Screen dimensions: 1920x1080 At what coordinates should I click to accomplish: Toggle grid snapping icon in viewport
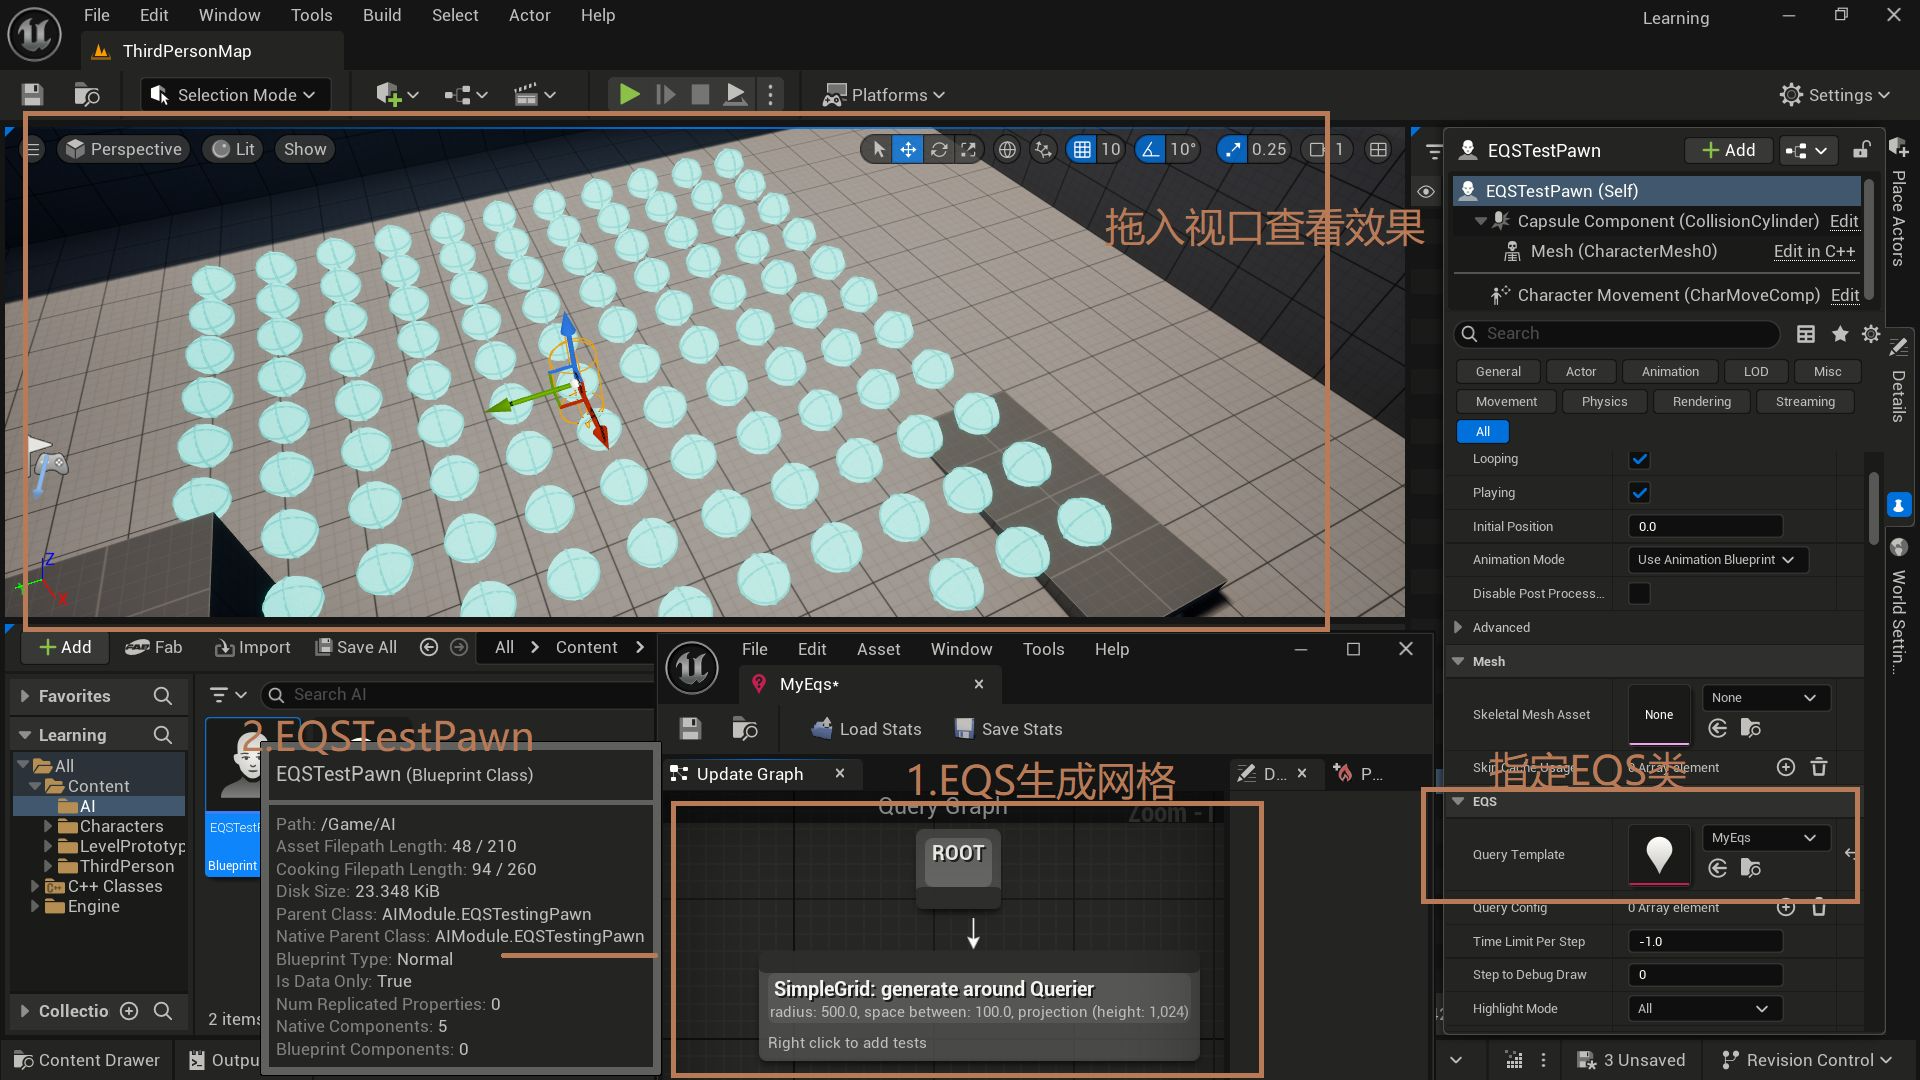[1082, 149]
